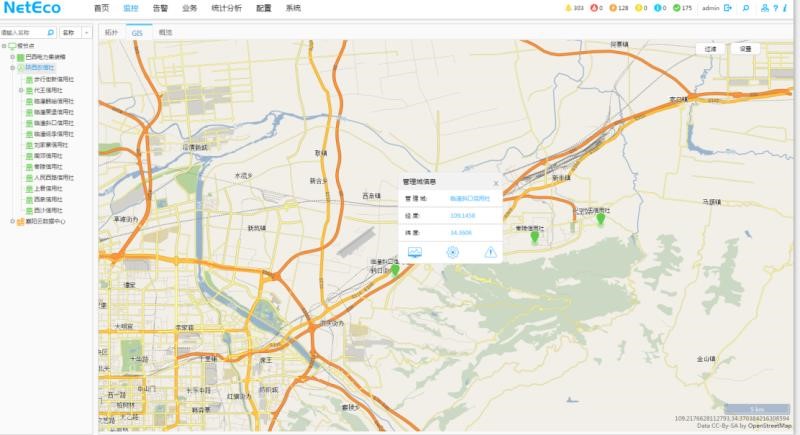The width and height of the screenshot is (800, 435).
Task: Click the search icon in tree filter box
Action: 50,33
